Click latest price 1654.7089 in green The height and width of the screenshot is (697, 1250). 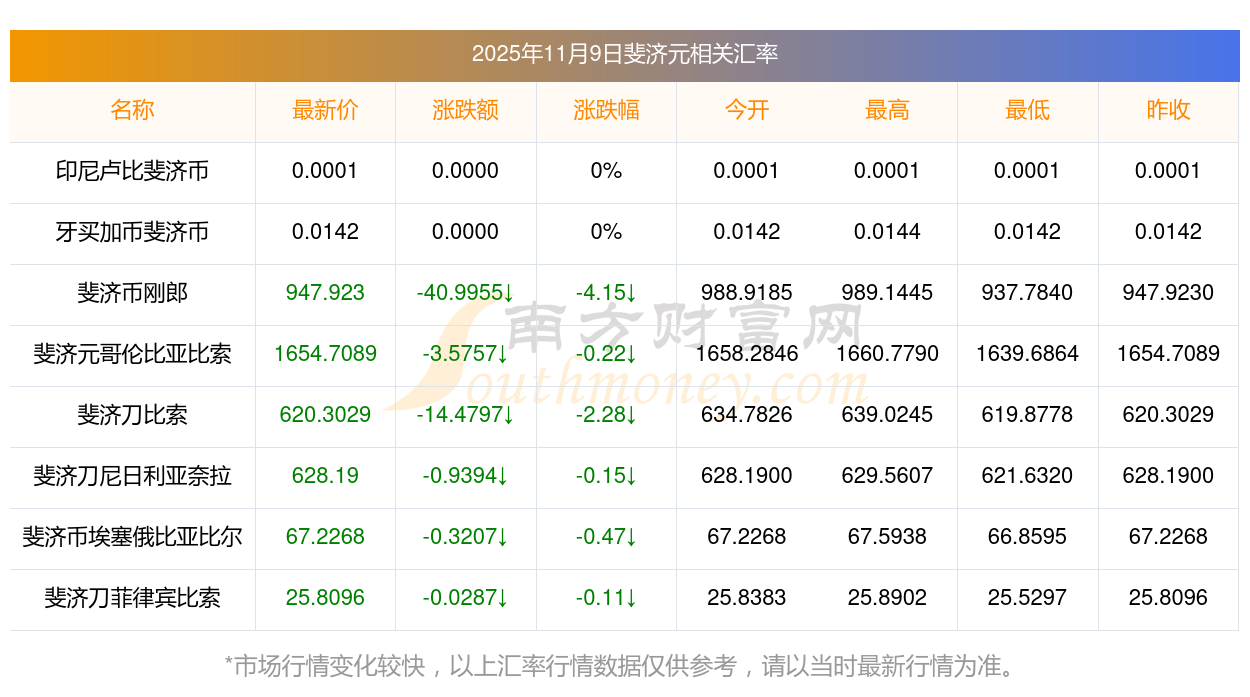(x=325, y=354)
